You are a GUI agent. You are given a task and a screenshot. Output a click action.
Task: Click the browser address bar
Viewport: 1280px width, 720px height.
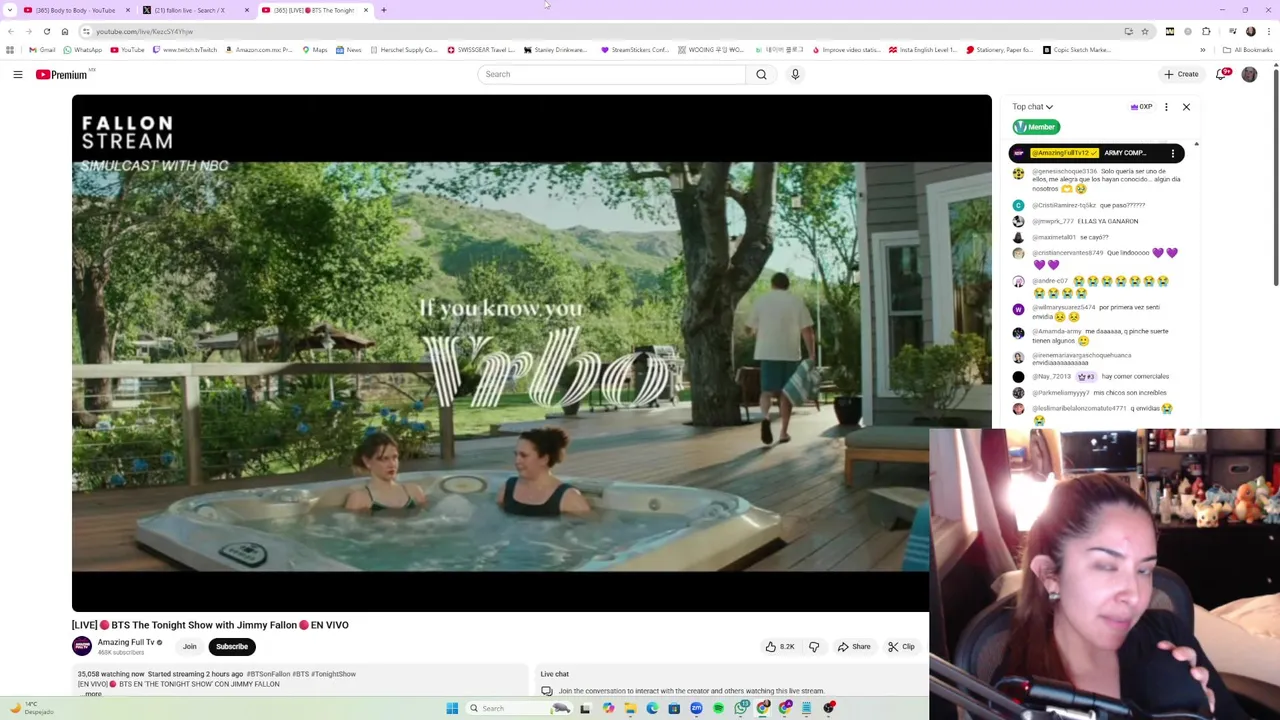point(600,31)
